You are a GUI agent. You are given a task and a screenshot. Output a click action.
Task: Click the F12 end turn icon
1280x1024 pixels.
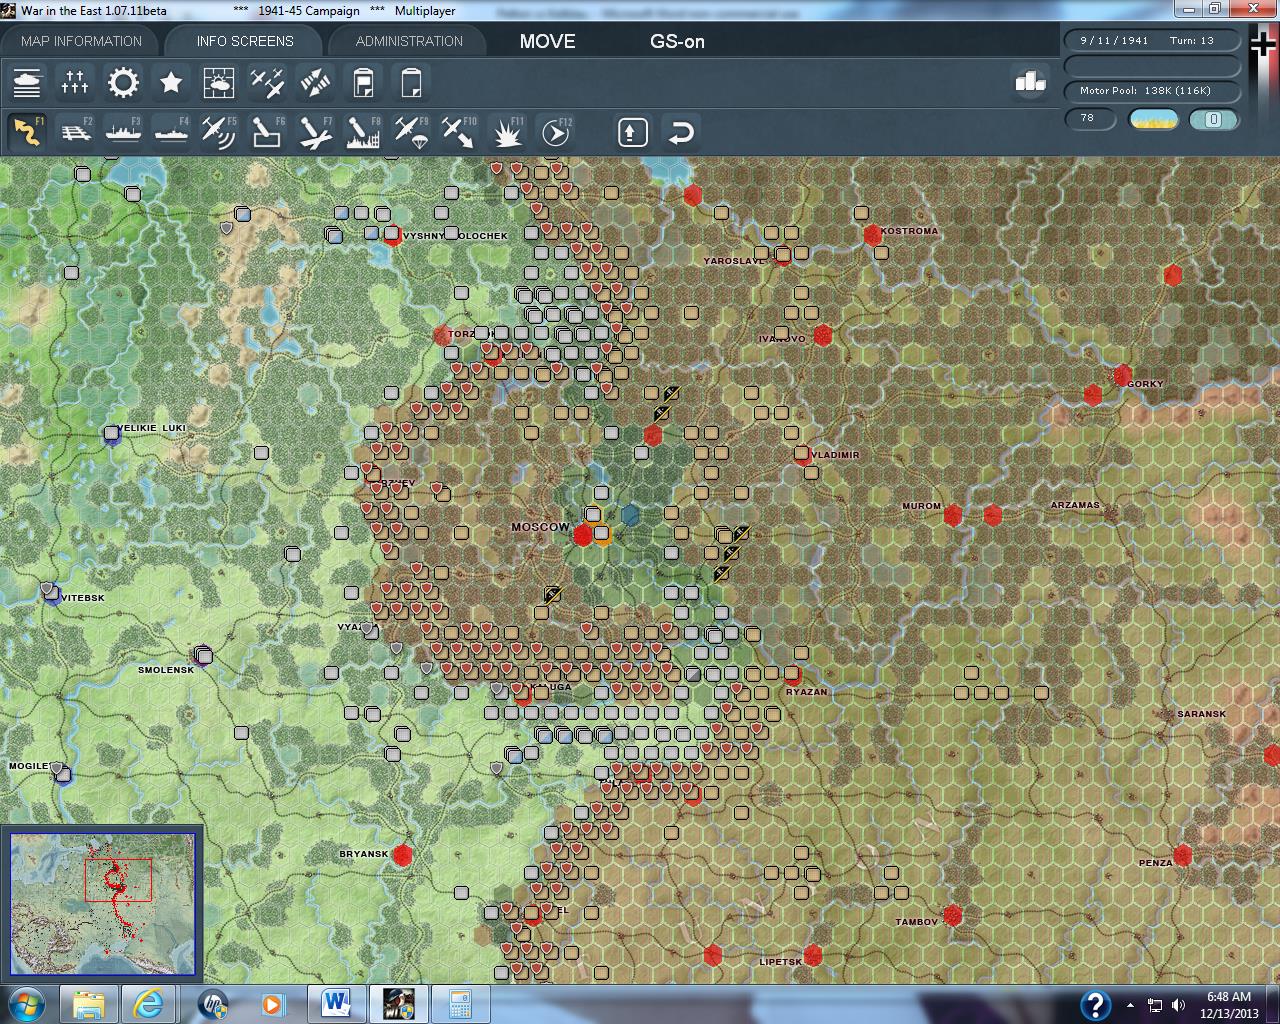pyautogui.click(x=555, y=132)
